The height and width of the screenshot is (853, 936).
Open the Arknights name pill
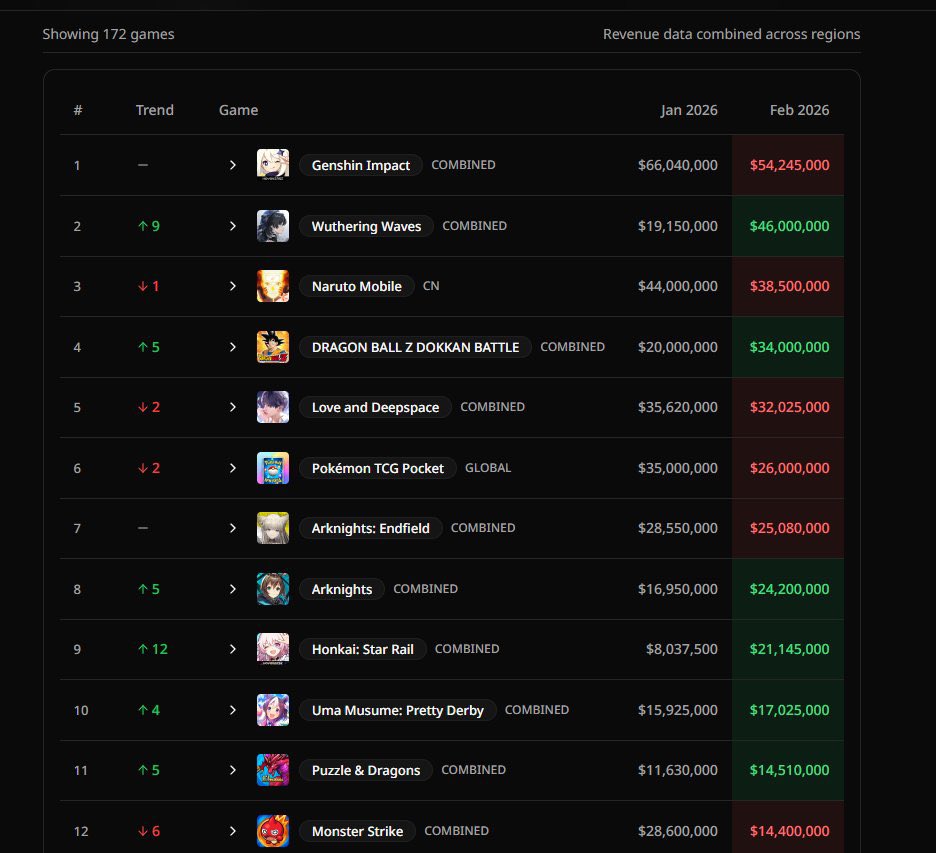pyautogui.click(x=341, y=589)
